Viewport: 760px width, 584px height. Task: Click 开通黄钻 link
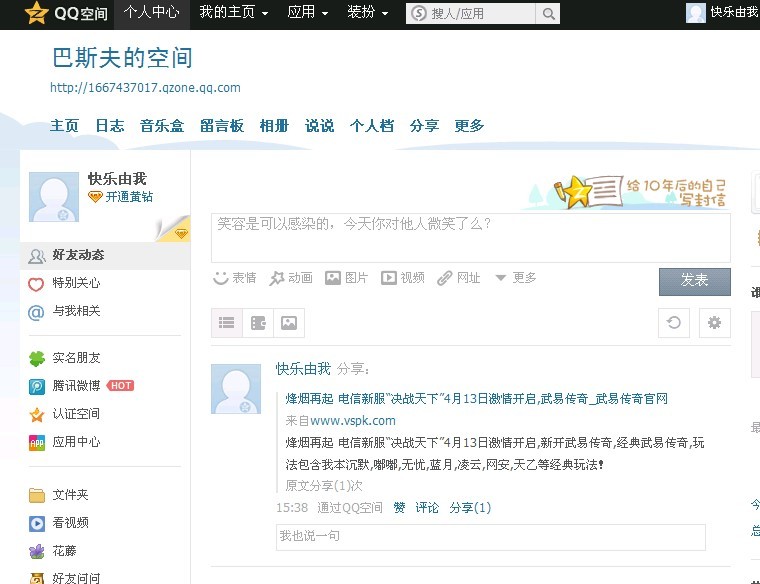129,197
